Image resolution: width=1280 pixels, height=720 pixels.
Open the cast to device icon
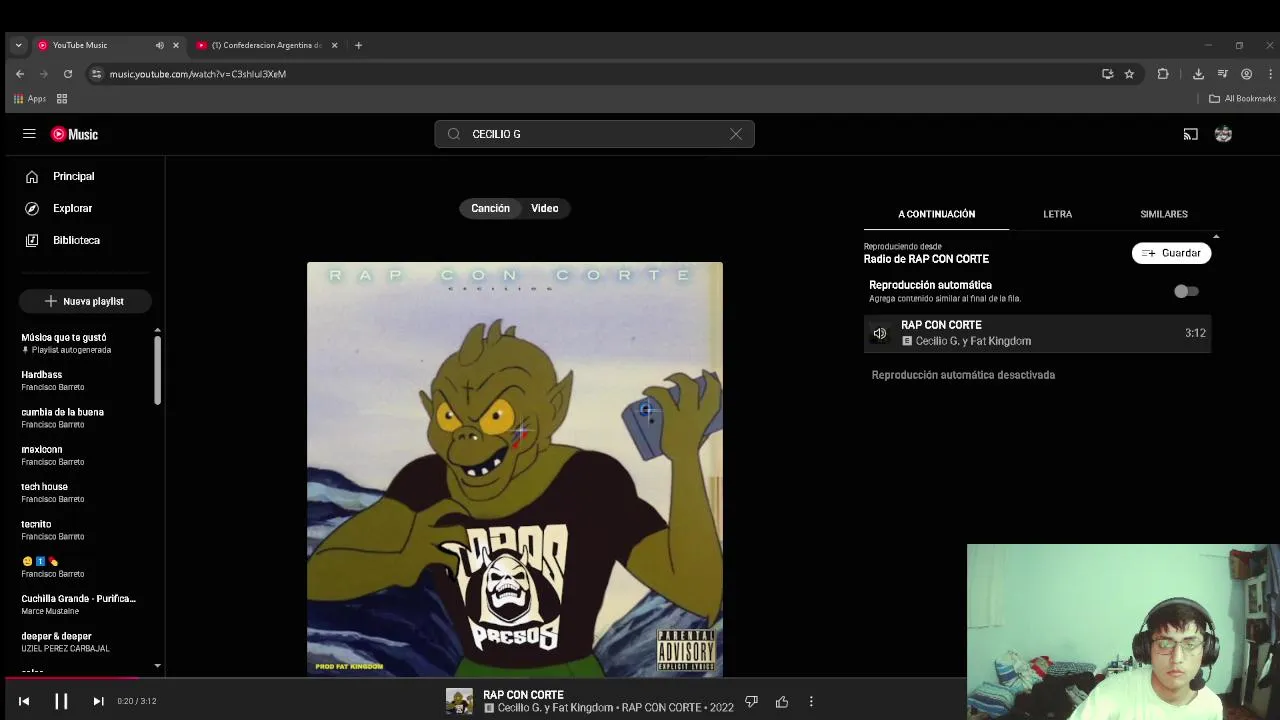[1190, 134]
